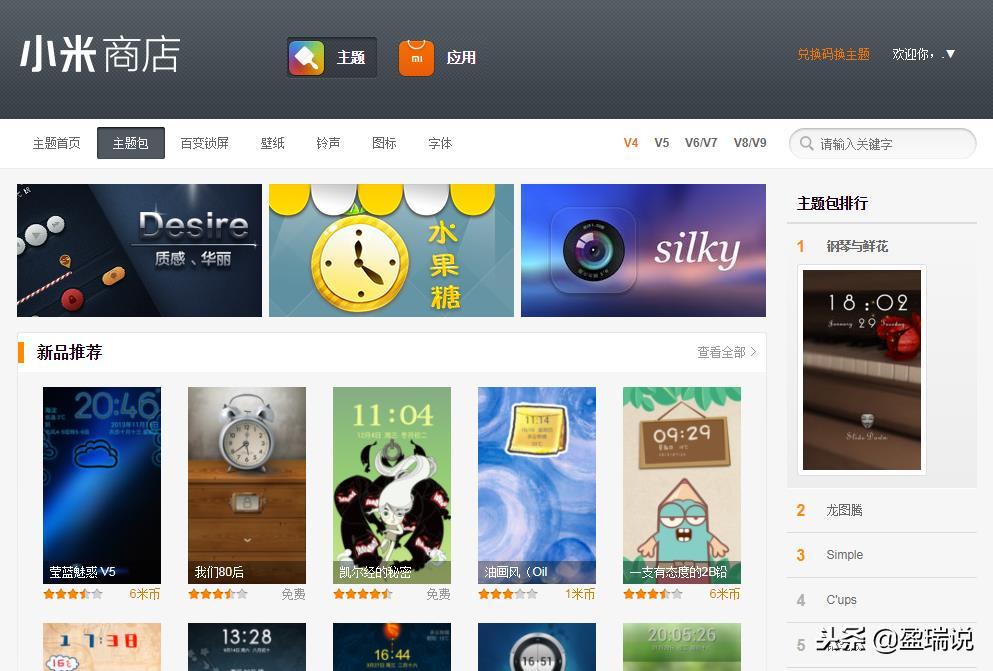Click the colorful paint brush theme icon

(x=307, y=58)
